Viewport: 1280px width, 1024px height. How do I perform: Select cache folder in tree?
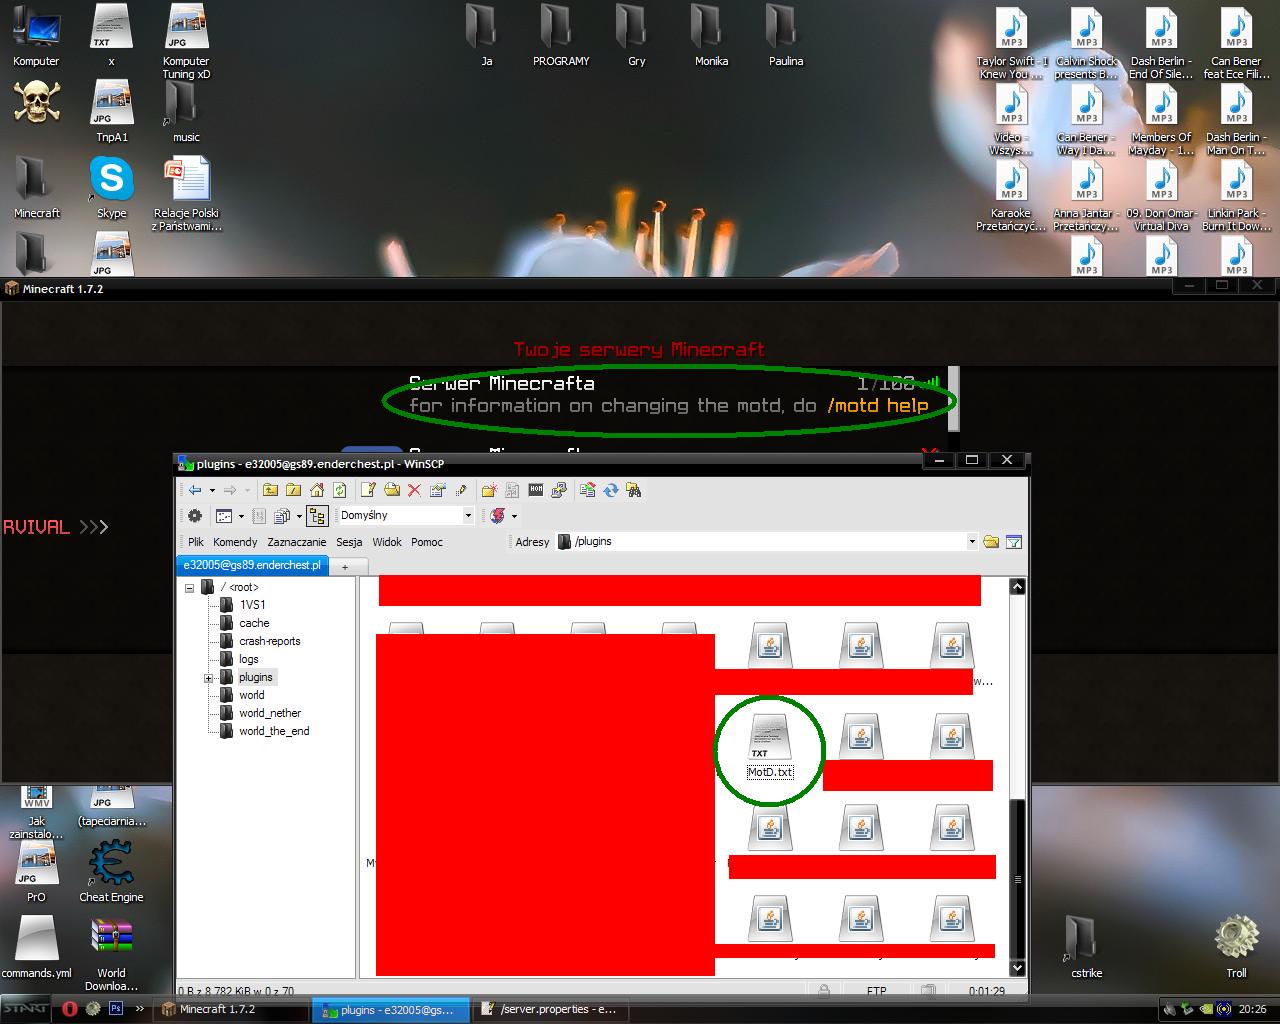coord(254,623)
